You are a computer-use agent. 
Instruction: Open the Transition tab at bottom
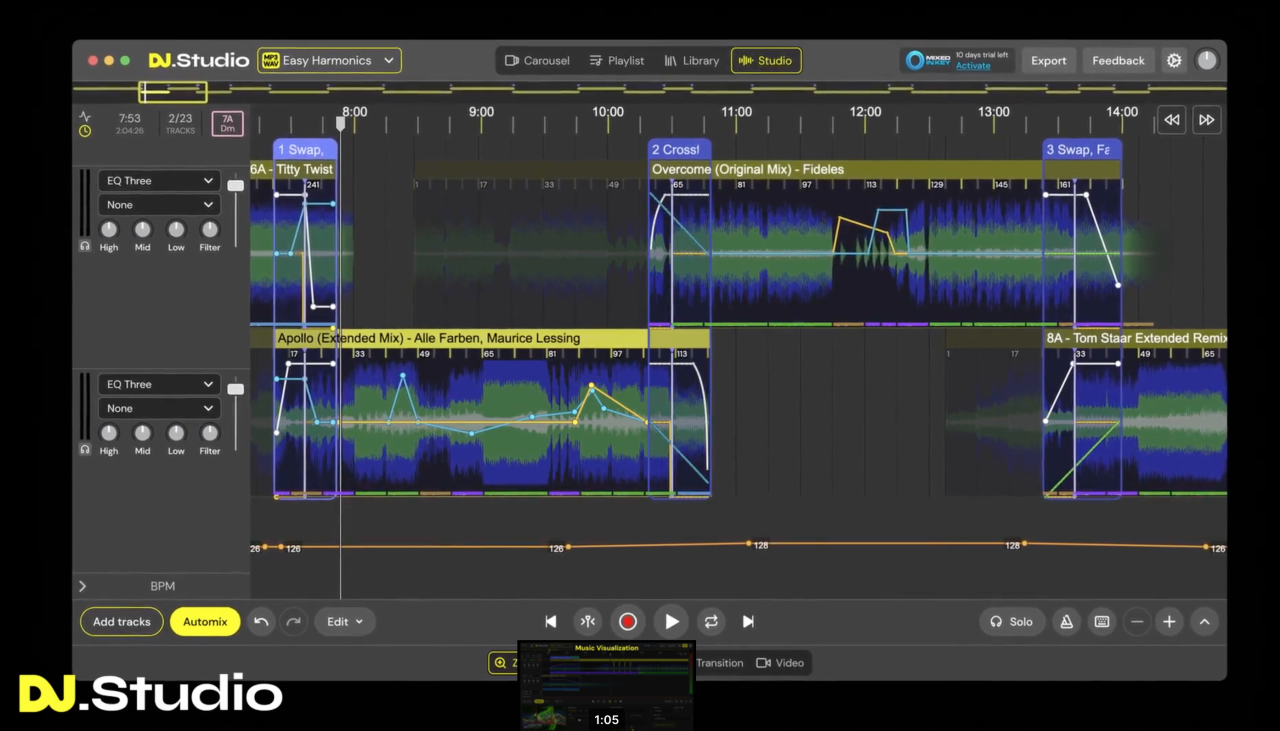pos(720,663)
